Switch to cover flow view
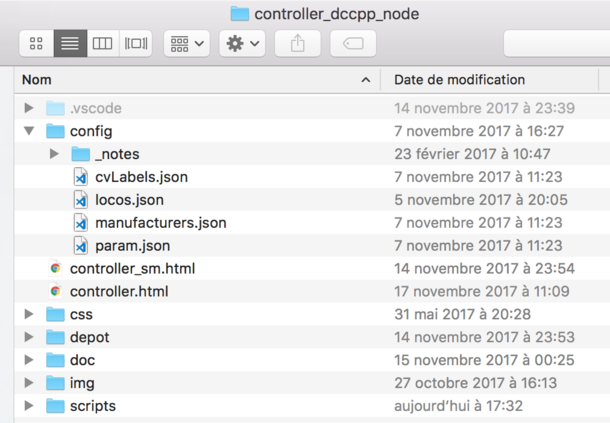Viewport: 610px width, 423px height. (135, 43)
